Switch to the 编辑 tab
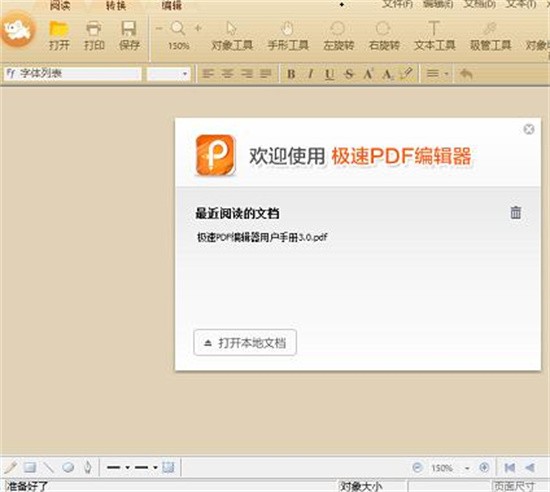The image size is (550, 492). click(x=172, y=5)
